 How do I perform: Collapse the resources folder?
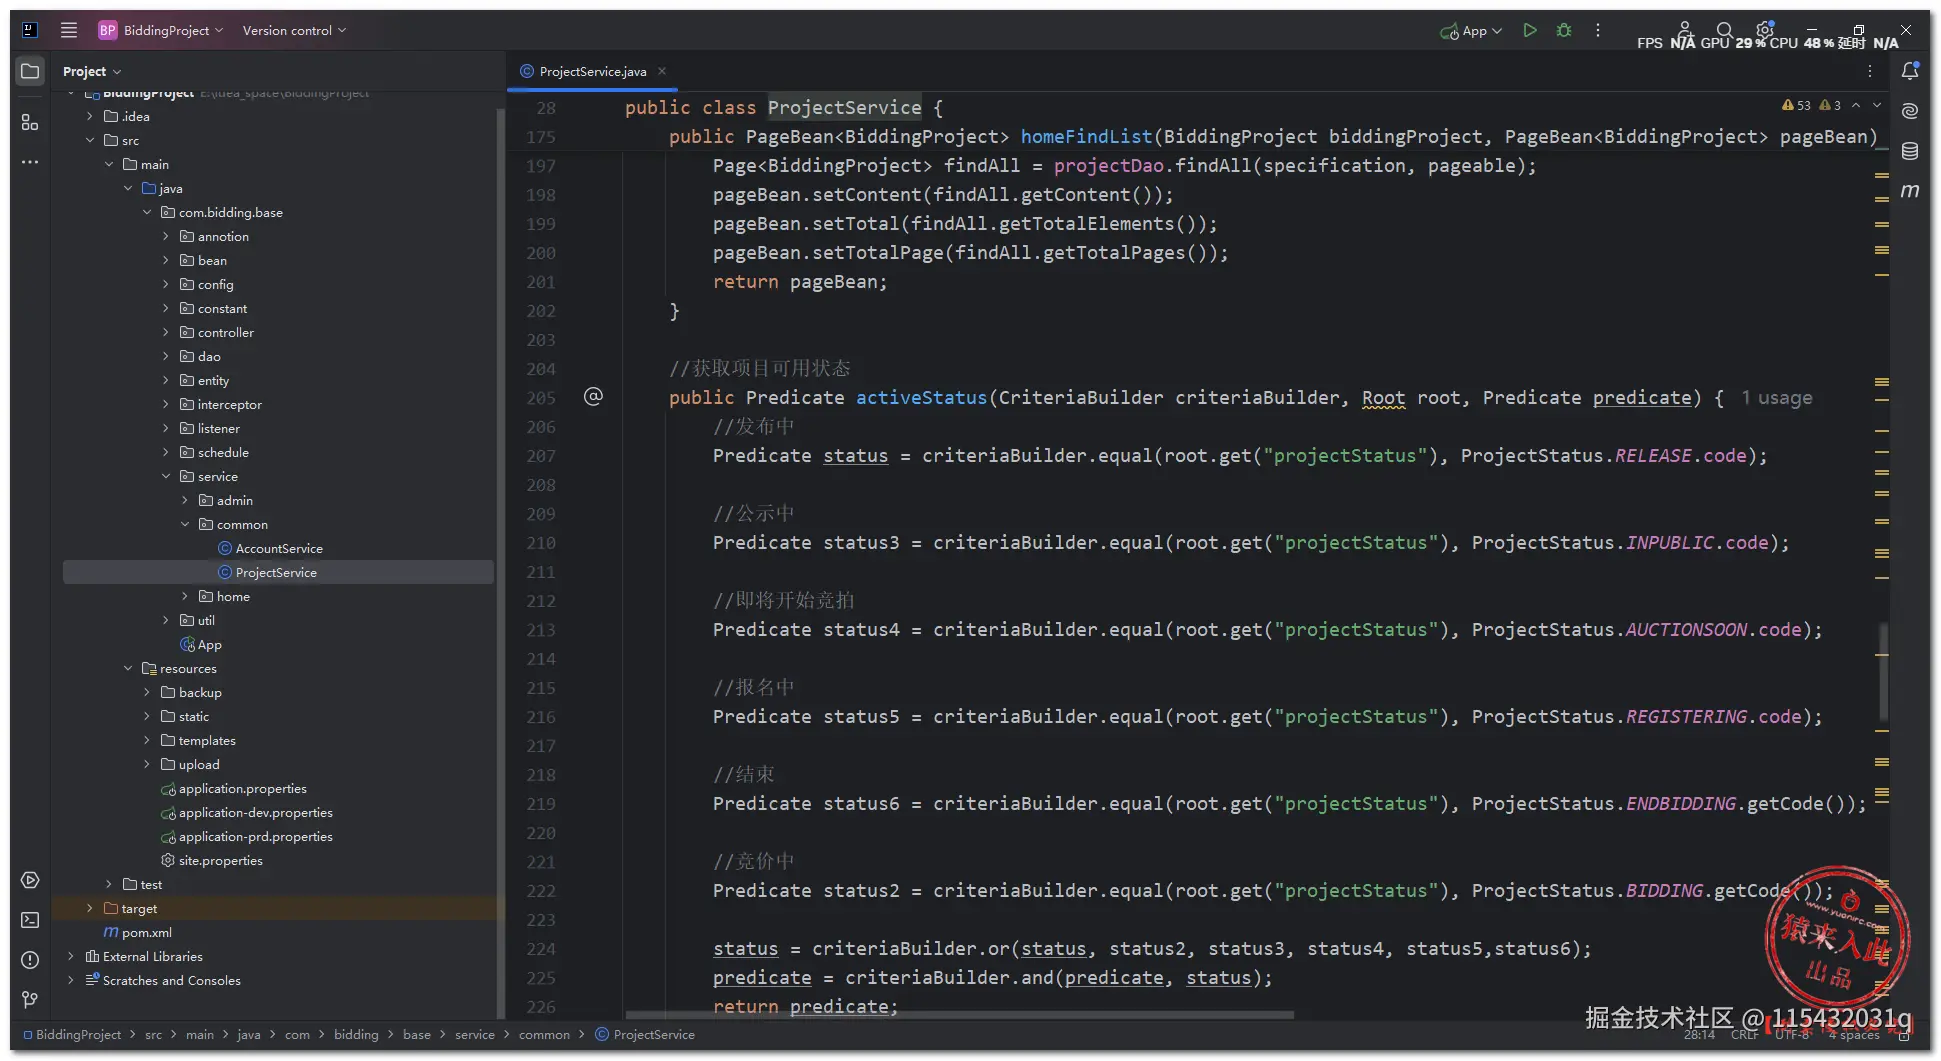[x=128, y=668]
